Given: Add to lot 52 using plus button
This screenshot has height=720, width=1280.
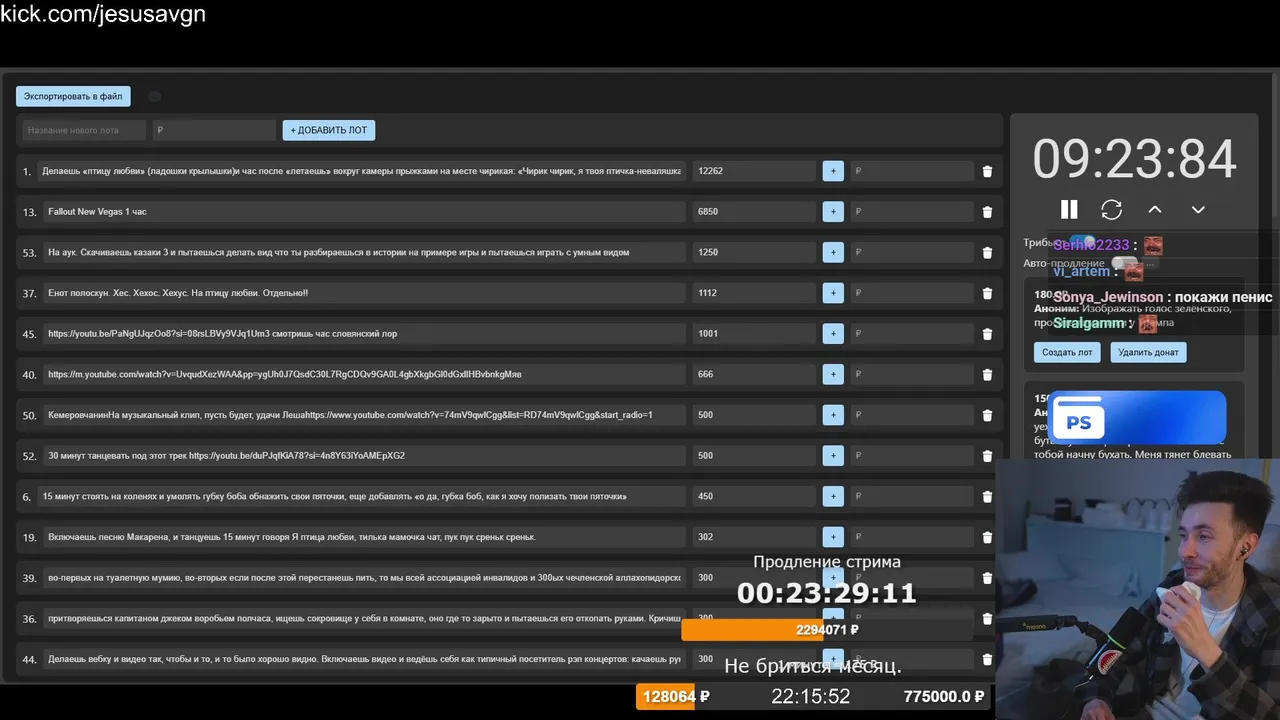Looking at the screenshot, I should pos(833,455).
